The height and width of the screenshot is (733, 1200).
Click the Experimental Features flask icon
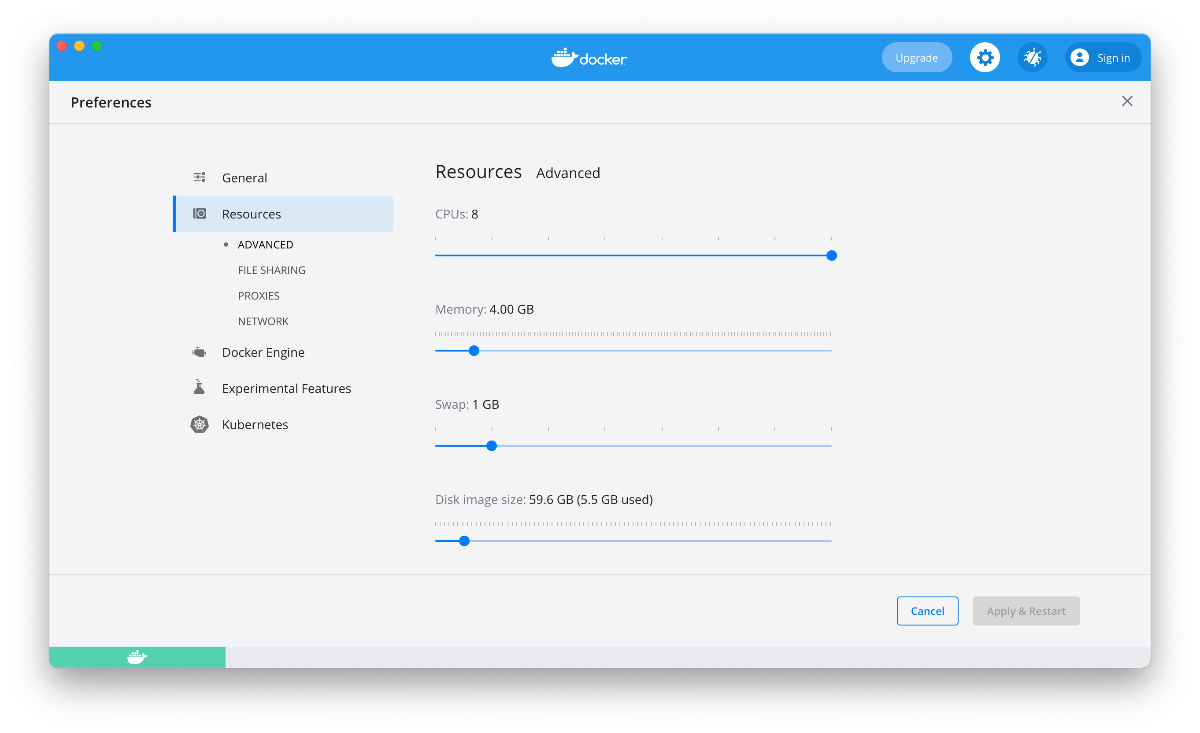tap(200, 388)
